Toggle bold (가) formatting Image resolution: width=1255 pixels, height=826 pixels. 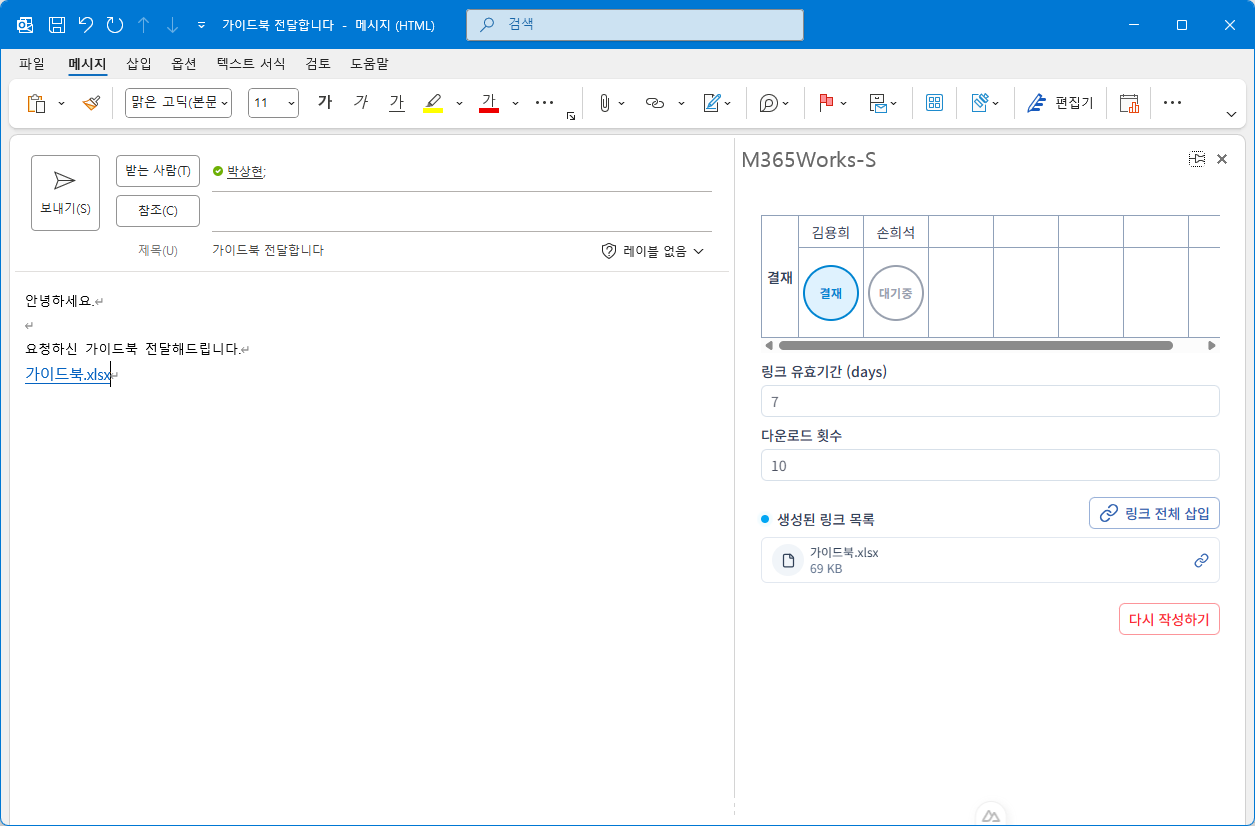[x=324, y=103]
